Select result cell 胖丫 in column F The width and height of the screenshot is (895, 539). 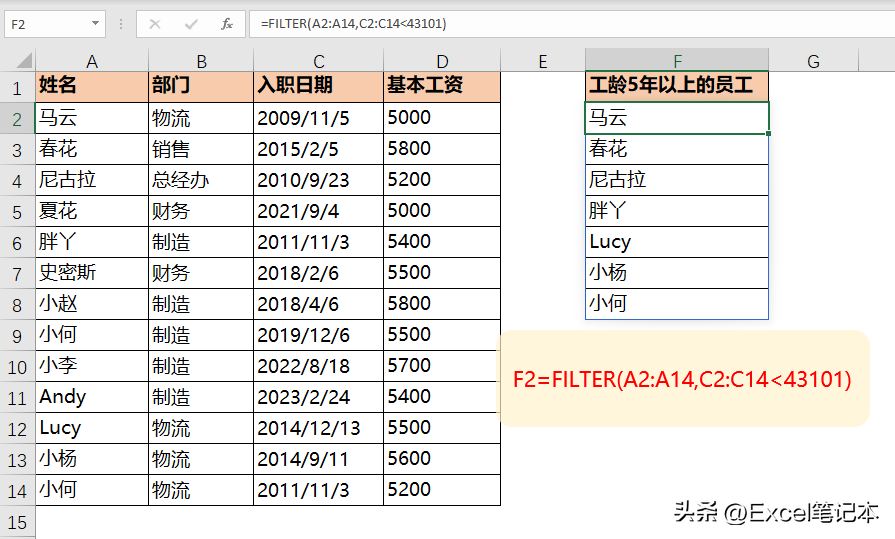(677, 211)
